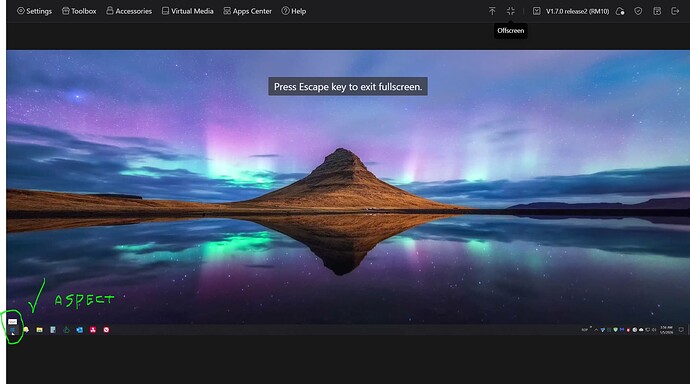Click the red network app taskbar icon
The height and width of the screenshot is (384, 690).
coord(93,329)
